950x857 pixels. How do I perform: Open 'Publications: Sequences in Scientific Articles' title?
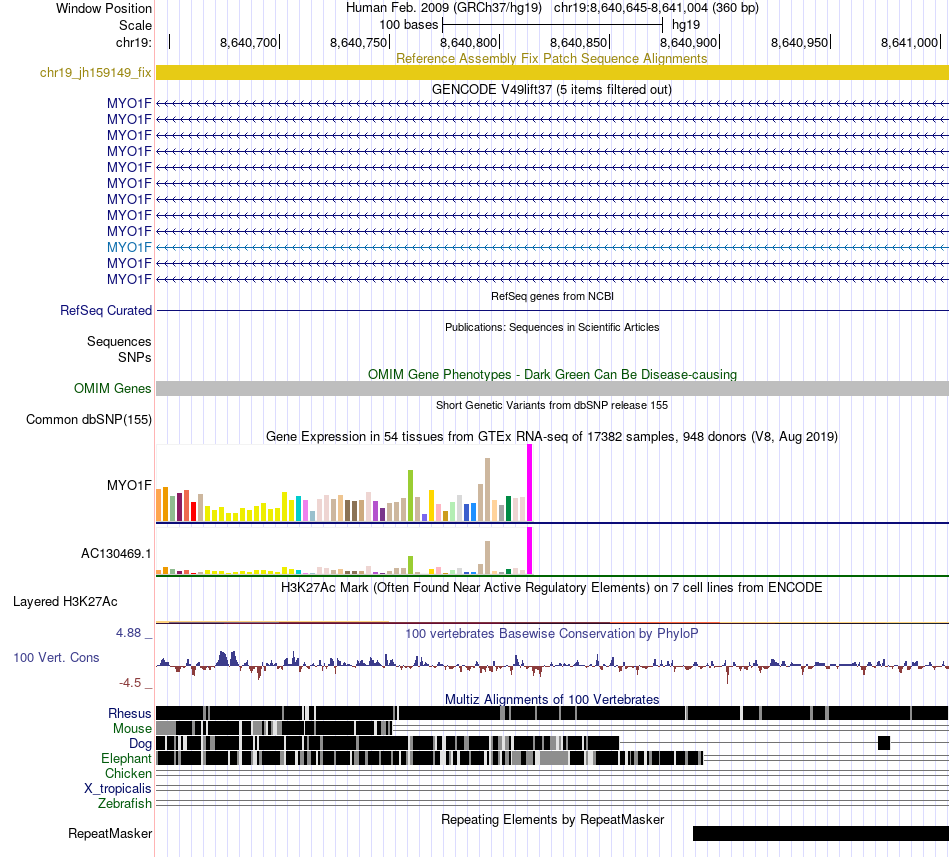552,327
